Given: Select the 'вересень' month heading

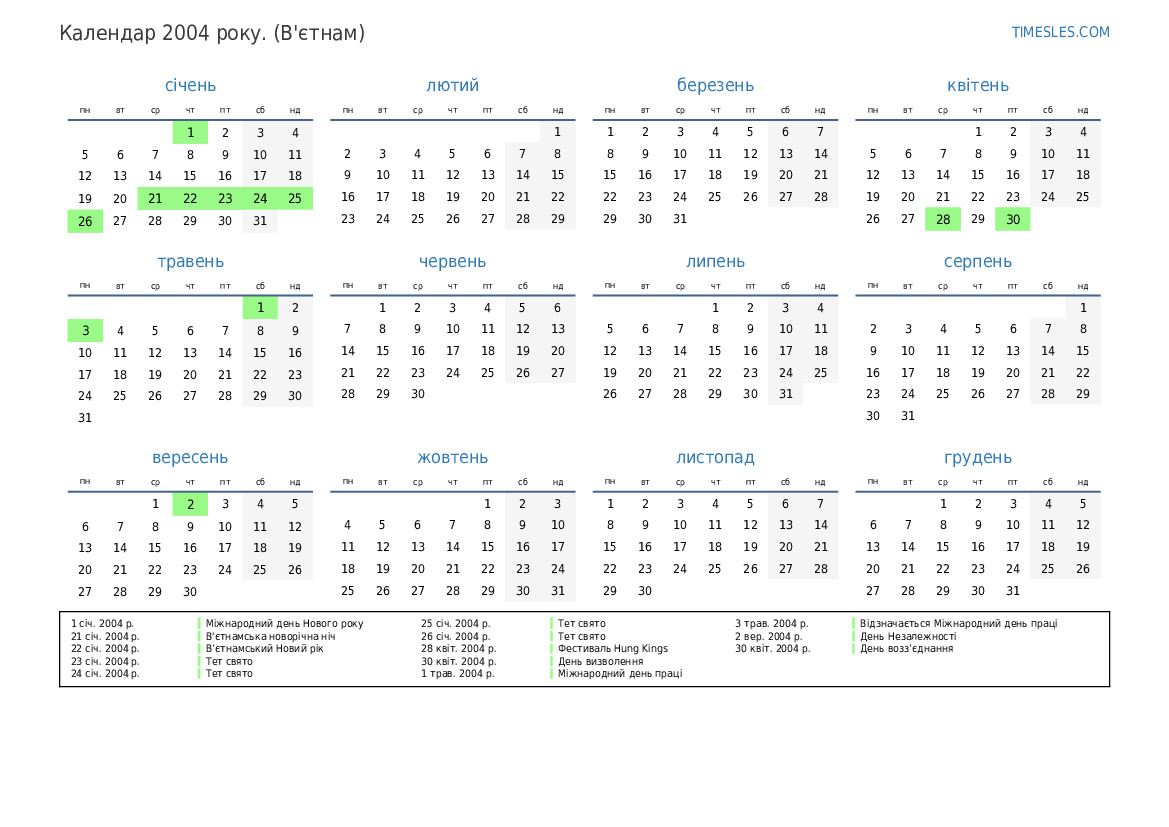Looking at the screenshot, I should click(x=190, y=458).
